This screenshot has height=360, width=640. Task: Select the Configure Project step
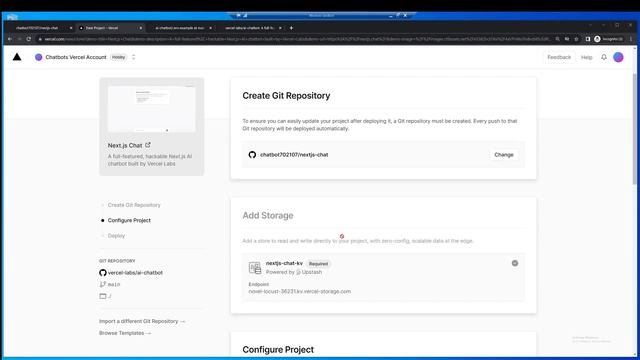pos(129,220)
